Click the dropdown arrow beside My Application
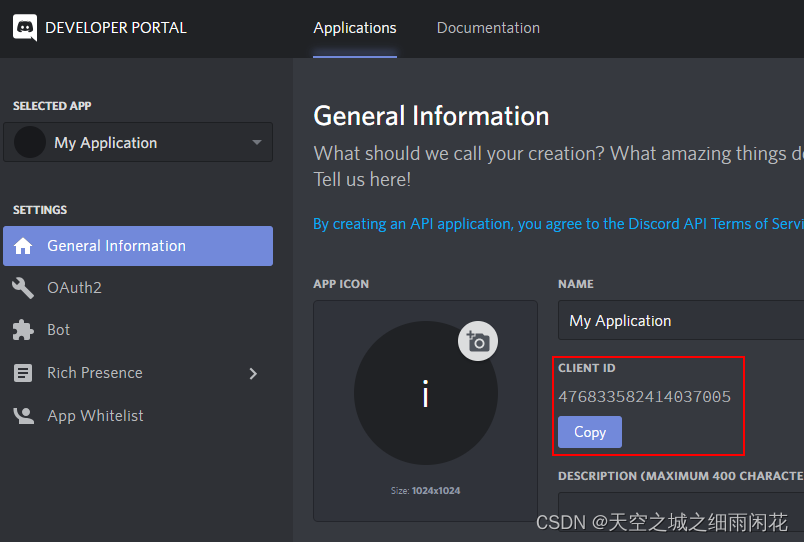 pos(257,142)
